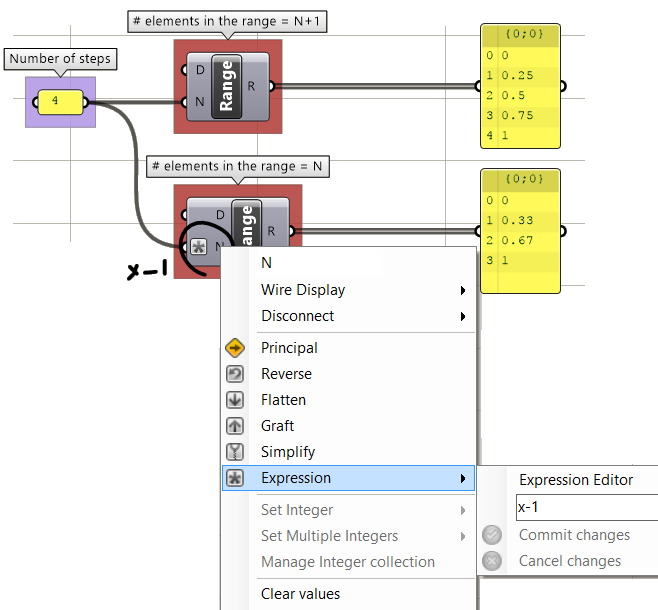This screenshot has width=658, height=610.
Task: Click the Simplify icon
Action: pyautogui.click(x=236, y=452)
